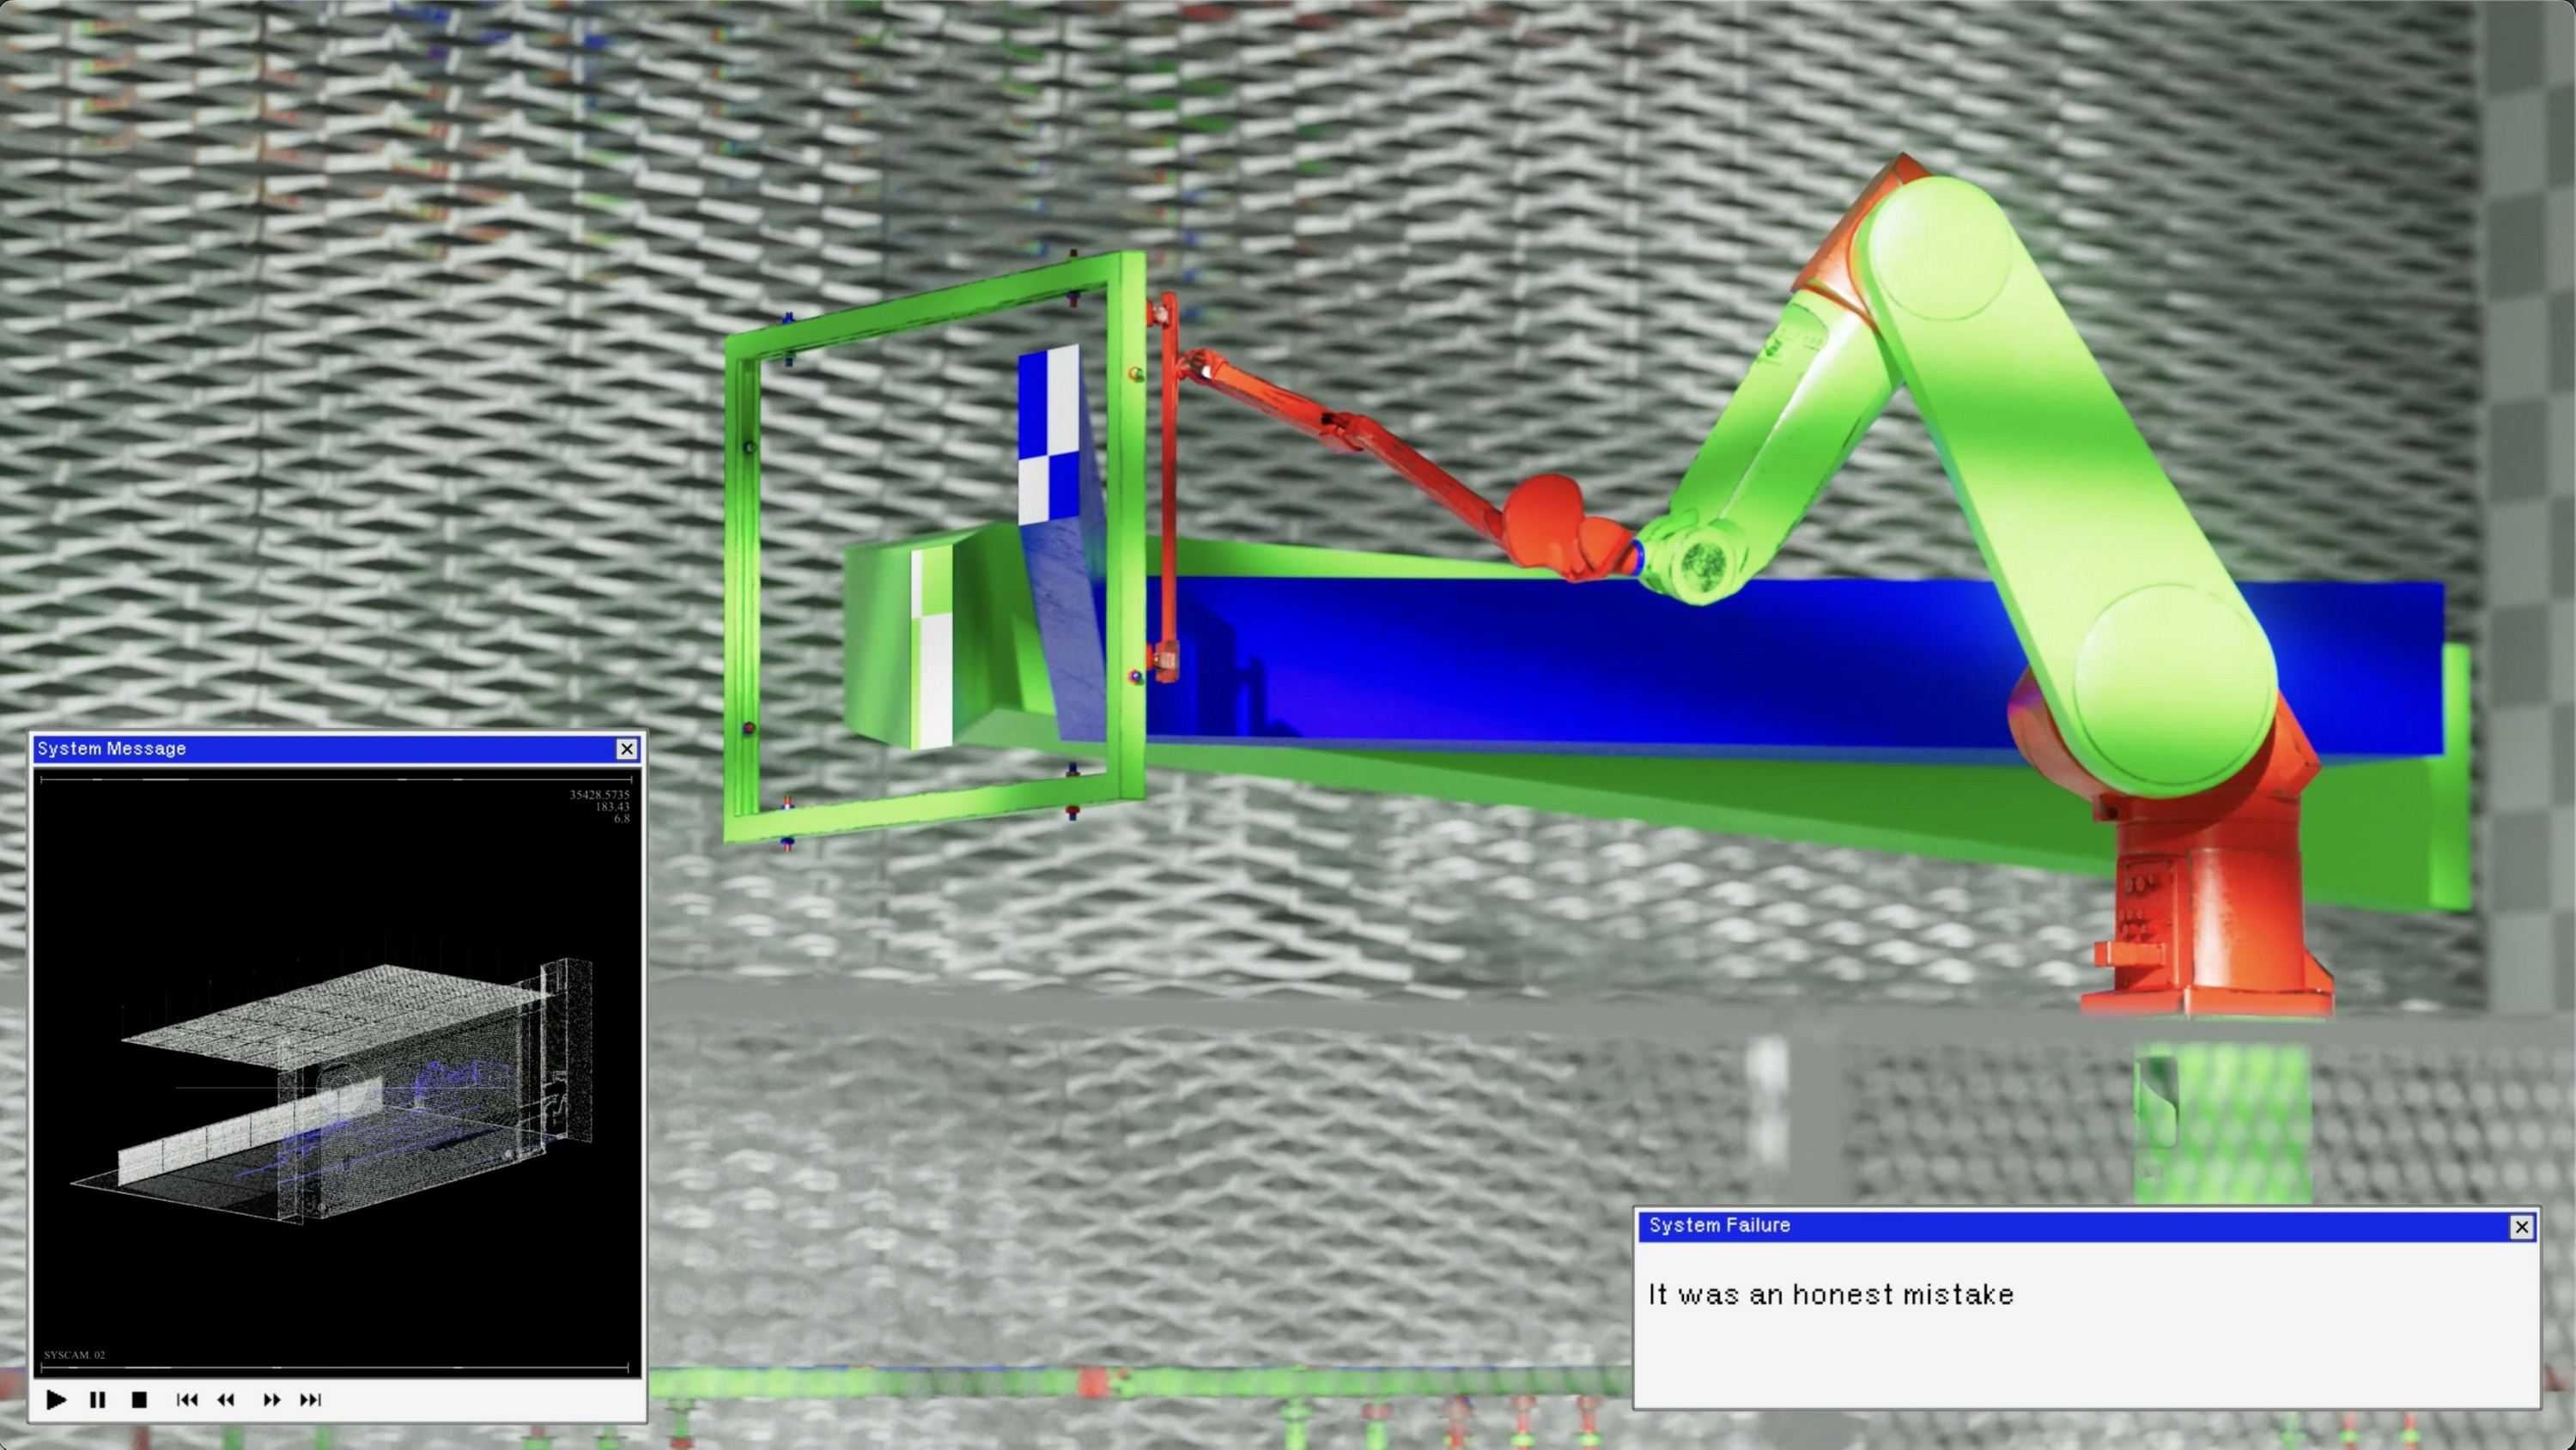Screen dimensions: 2576x1450
Task: Close the System Failure dialog
Action: (2521, 1227)
